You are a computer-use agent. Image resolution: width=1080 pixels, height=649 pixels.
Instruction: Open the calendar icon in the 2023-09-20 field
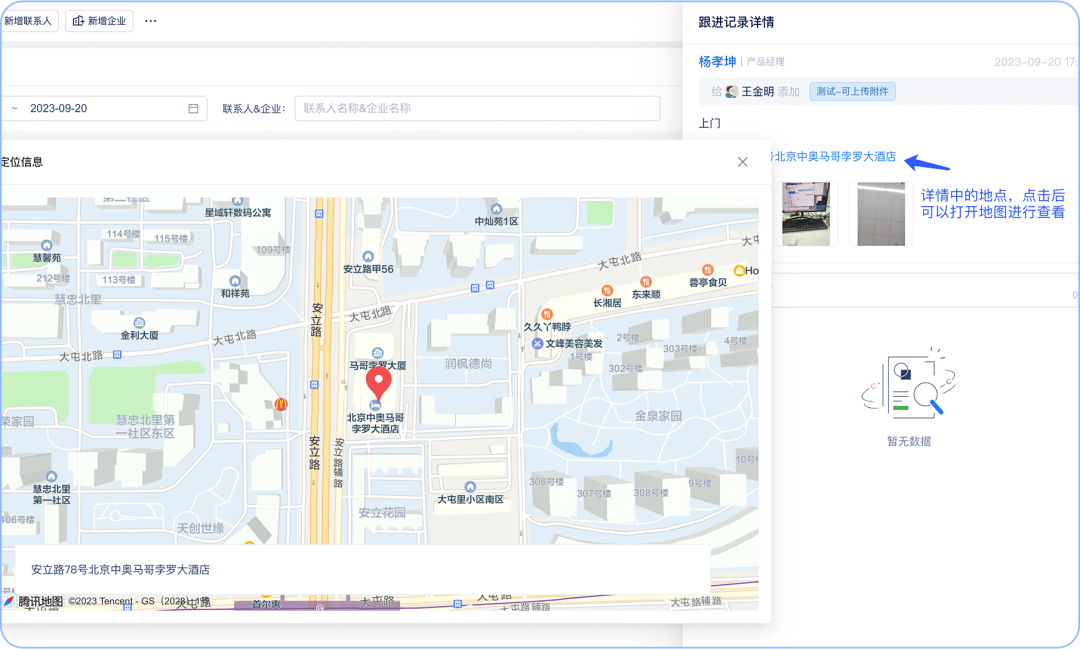tap(194, 108)
